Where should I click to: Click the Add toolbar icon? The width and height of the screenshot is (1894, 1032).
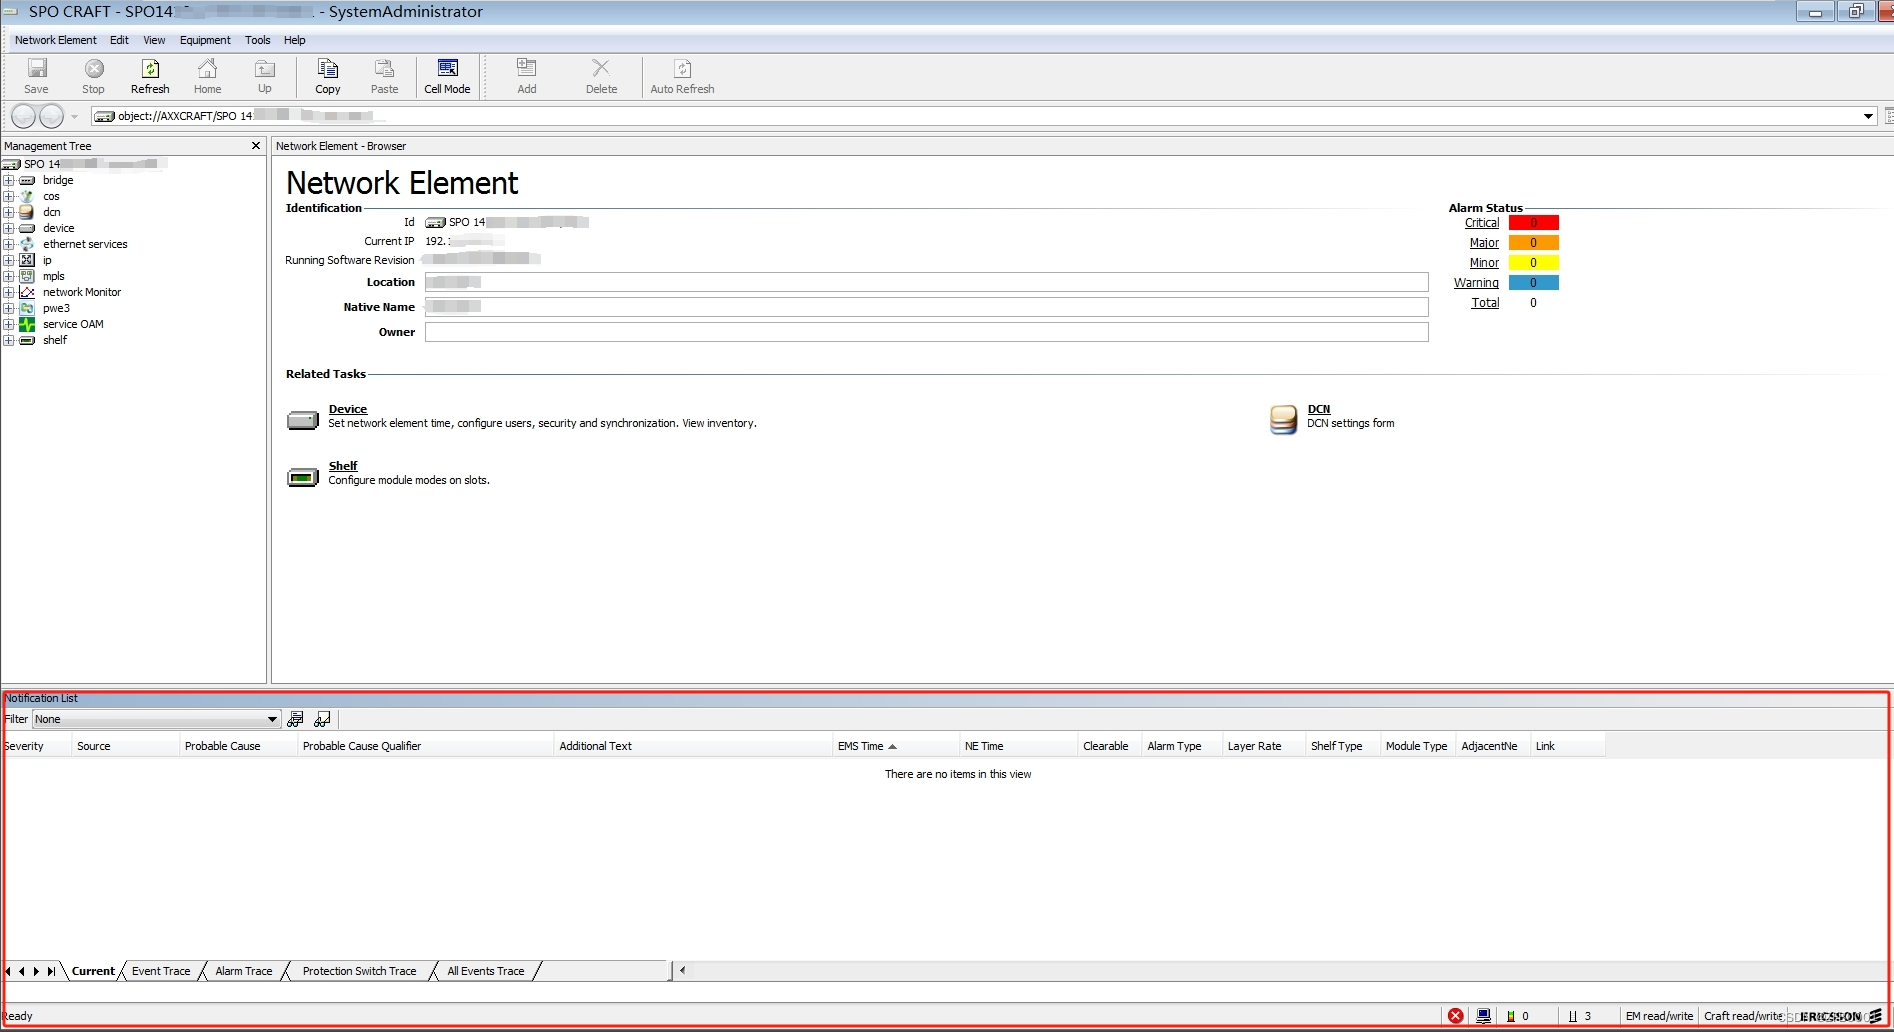[x=526, y=76]
